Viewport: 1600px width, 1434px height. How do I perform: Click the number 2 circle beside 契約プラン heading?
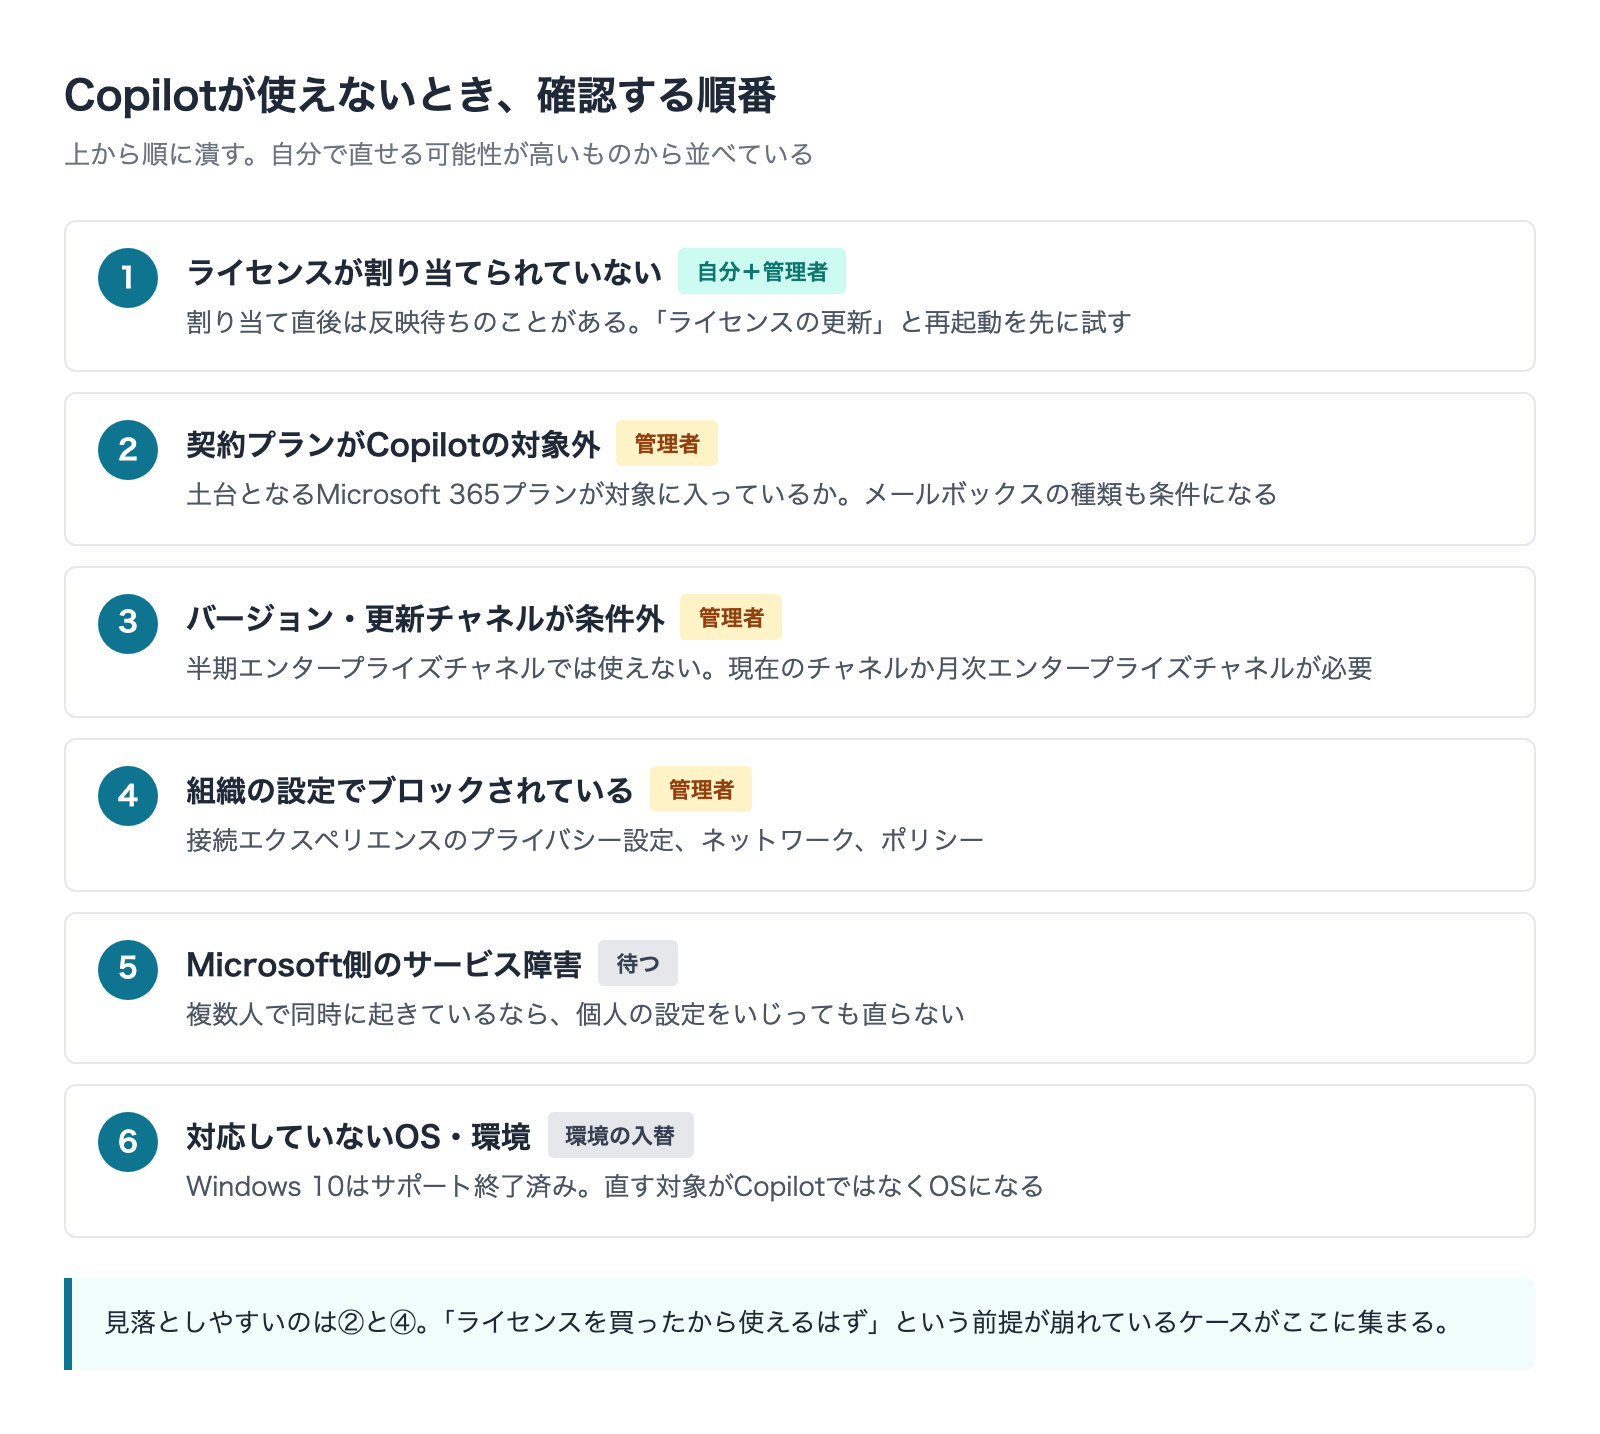pyautogui.click(x=128, y=450)
